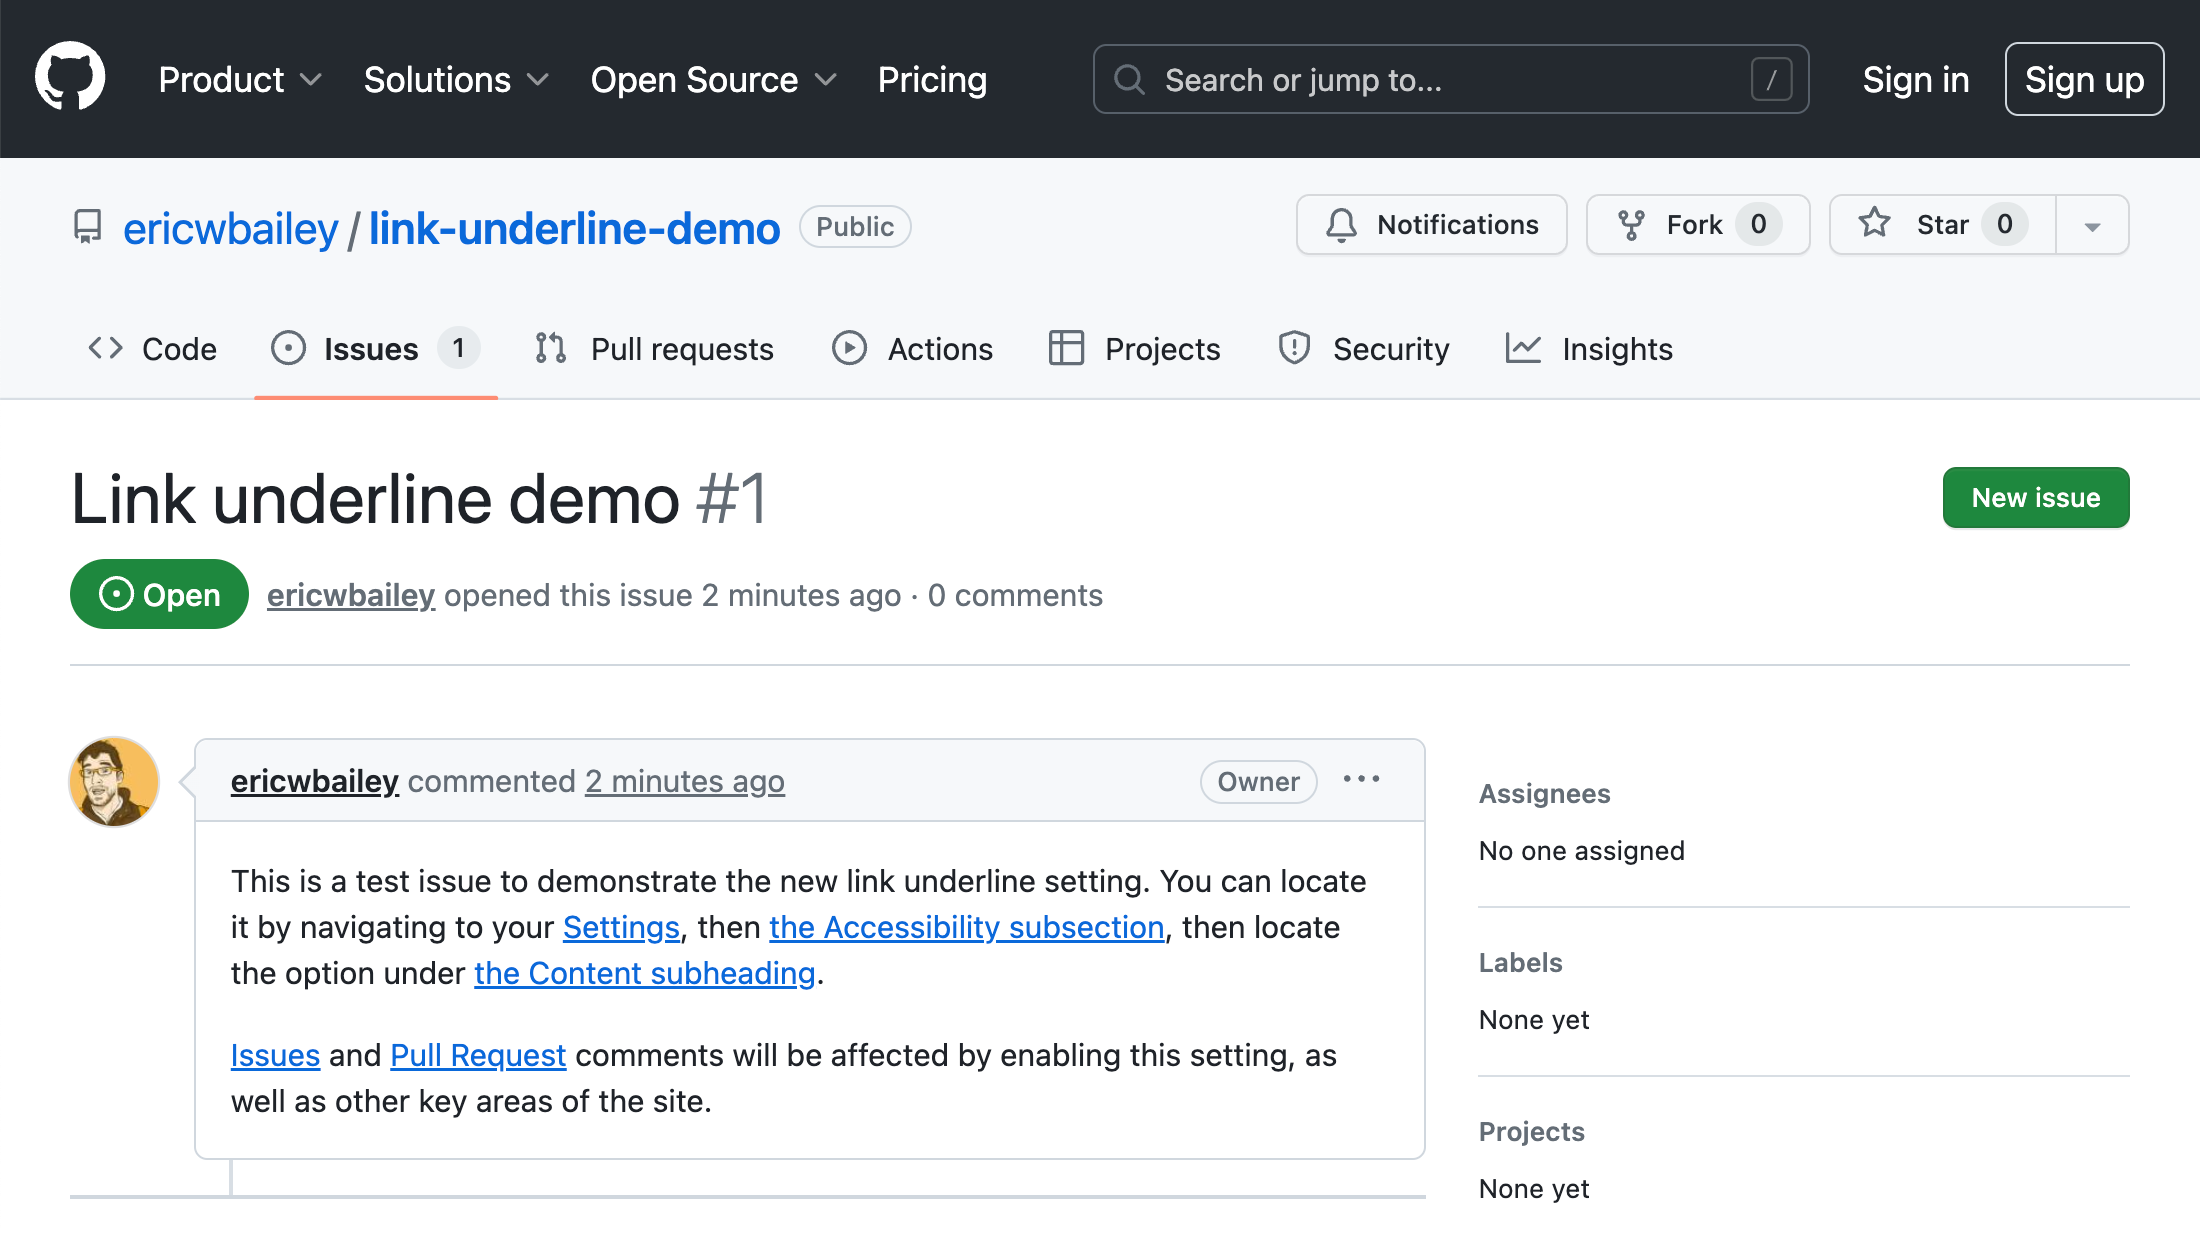Open ericwbailey author link in comment header
2200x1235 pixels.
tap(315, 781)
